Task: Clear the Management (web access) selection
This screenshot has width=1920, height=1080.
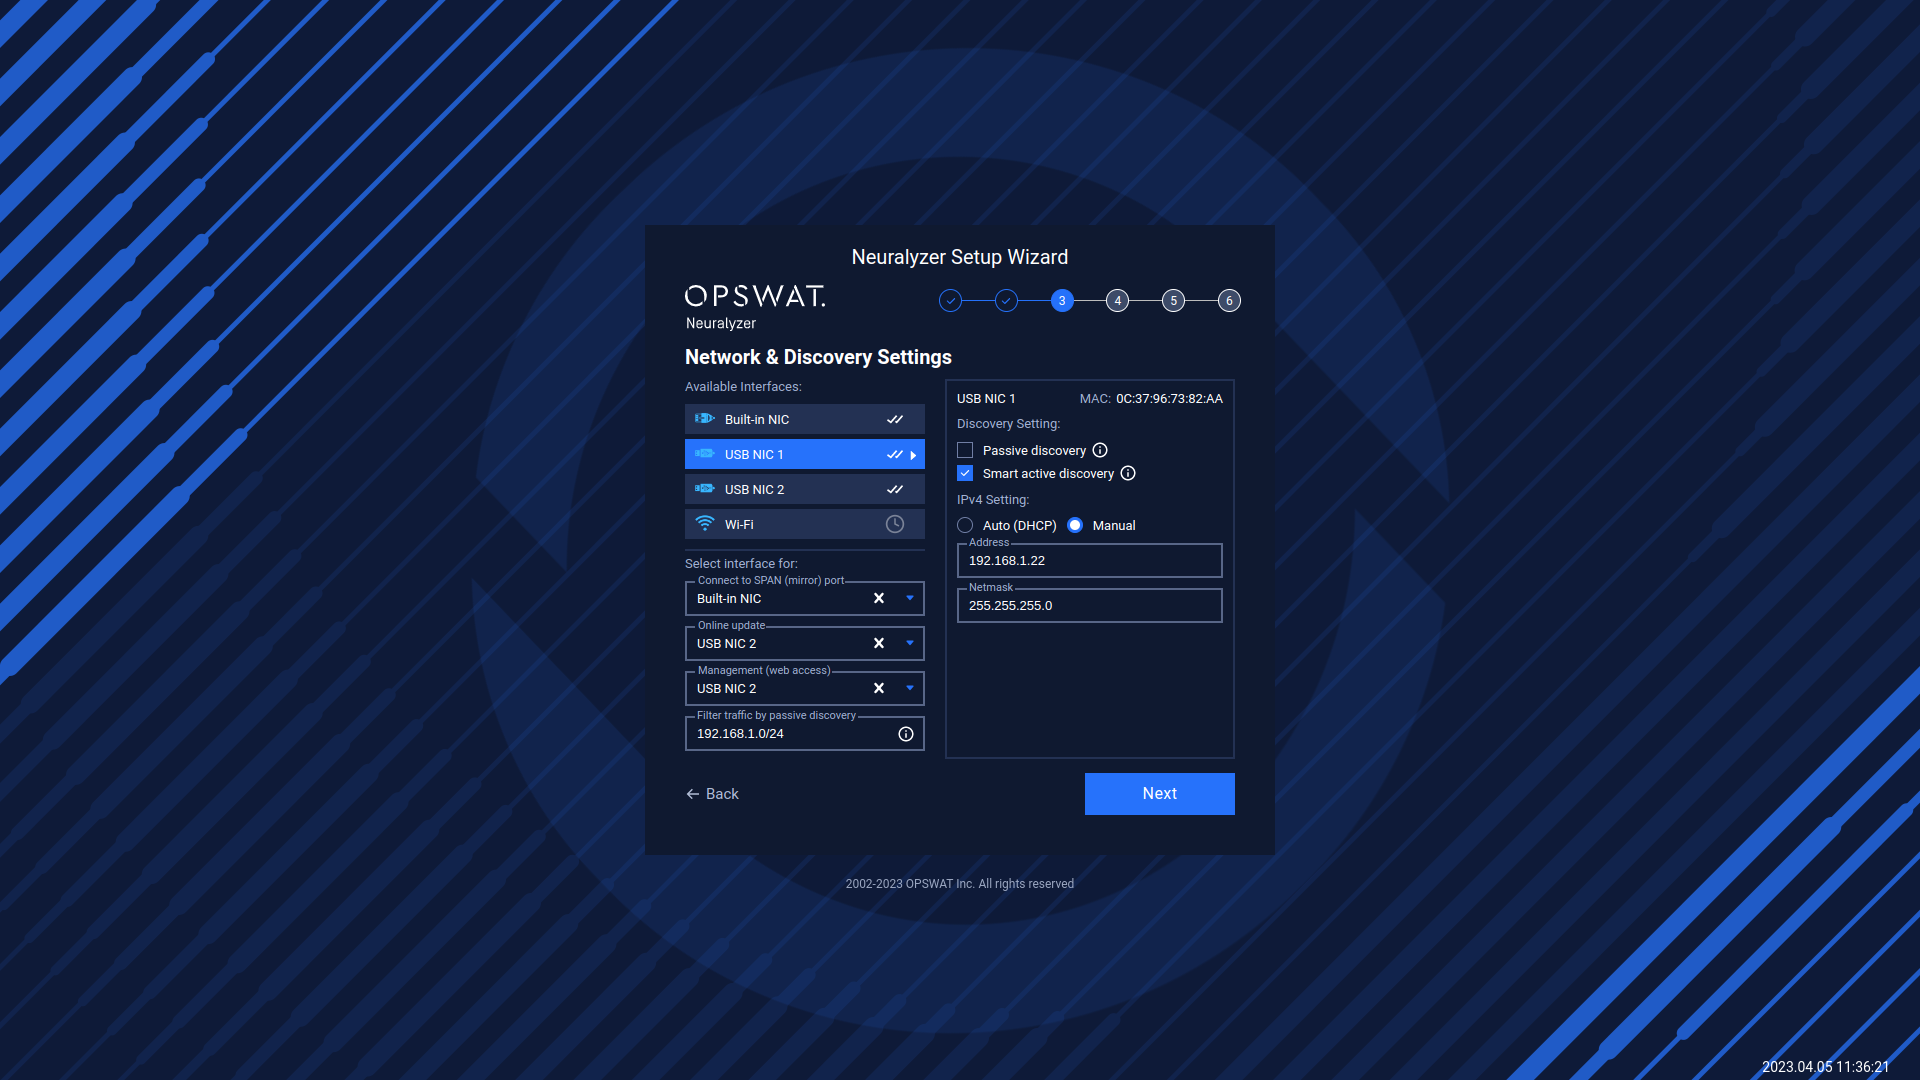Action: [x=879, y=688]
